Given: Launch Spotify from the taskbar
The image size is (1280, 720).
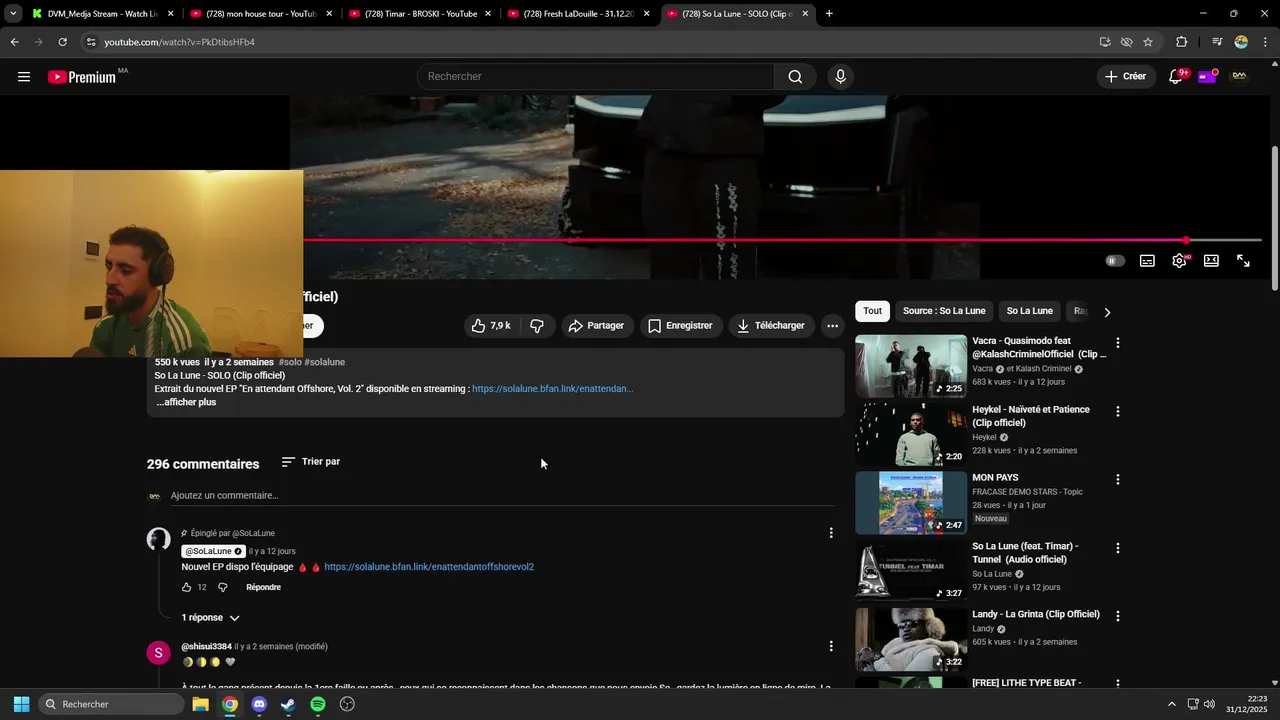Looking at the screenshot, I should tap(318, 704).
